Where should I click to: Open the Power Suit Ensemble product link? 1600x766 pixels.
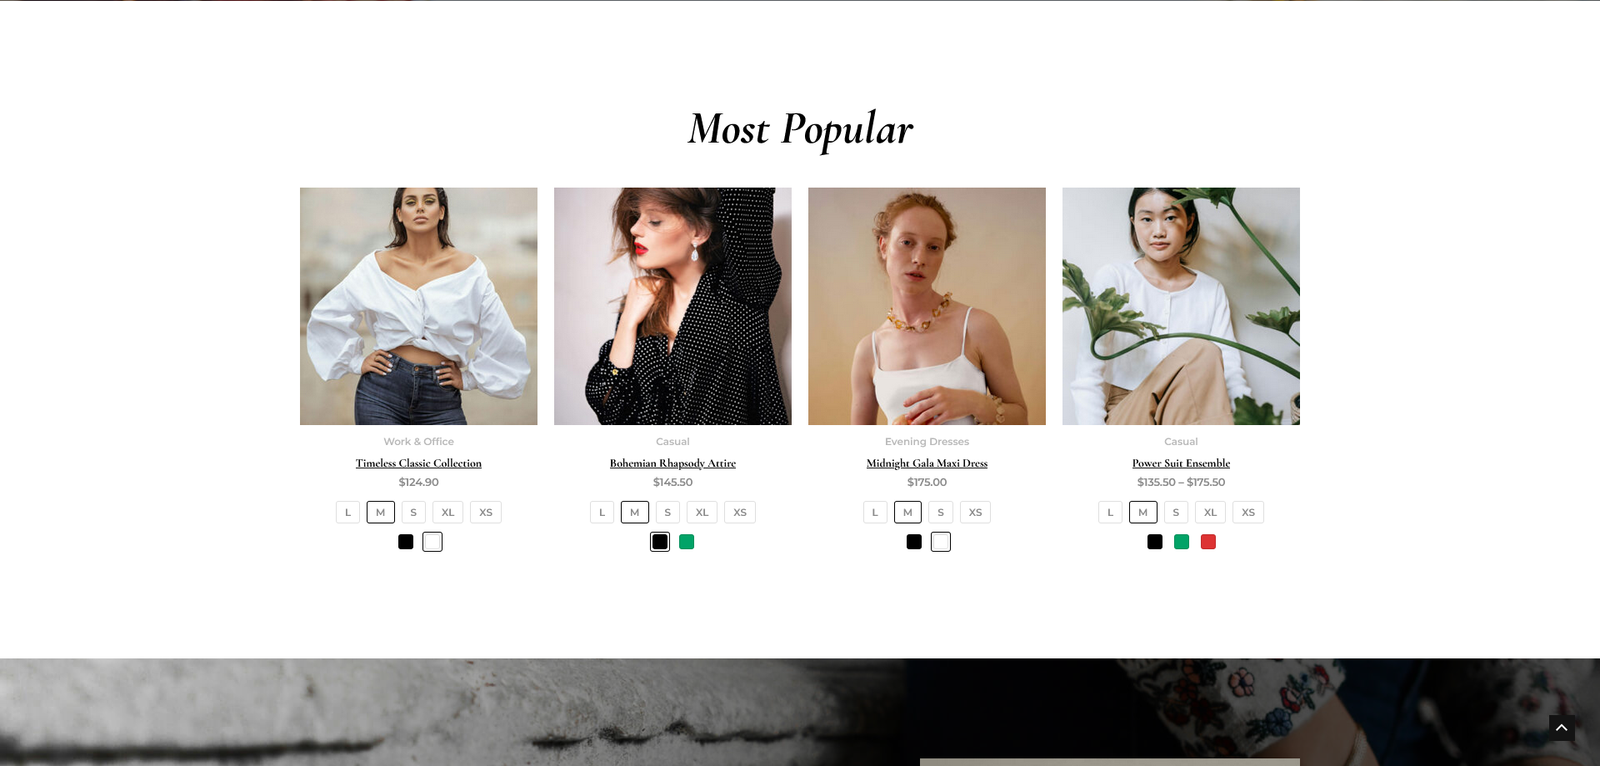(1181, 463)
